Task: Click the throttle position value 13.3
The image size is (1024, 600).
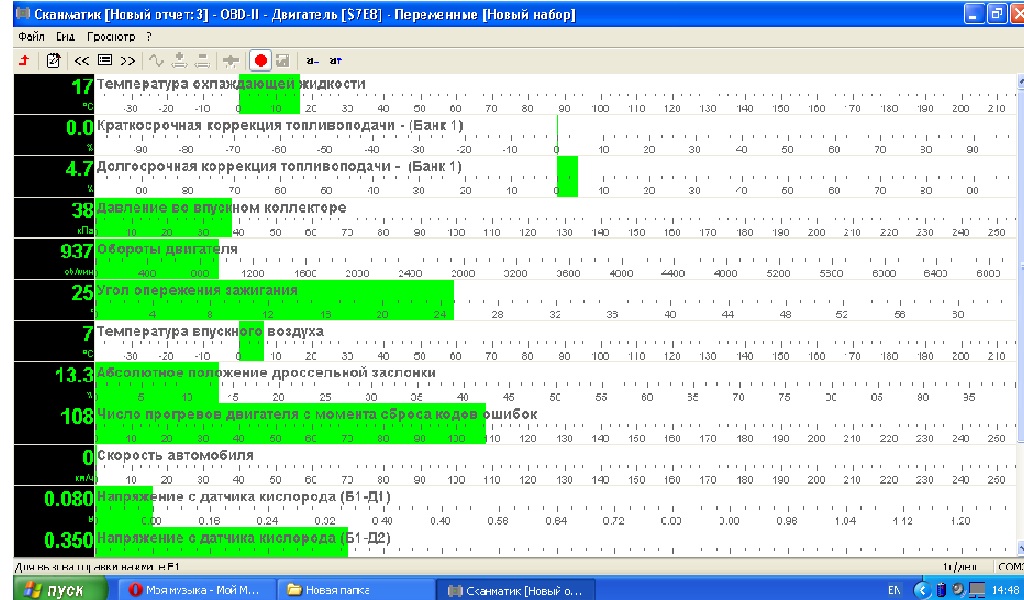Action: pyautogui.click(x=74, y=375)
